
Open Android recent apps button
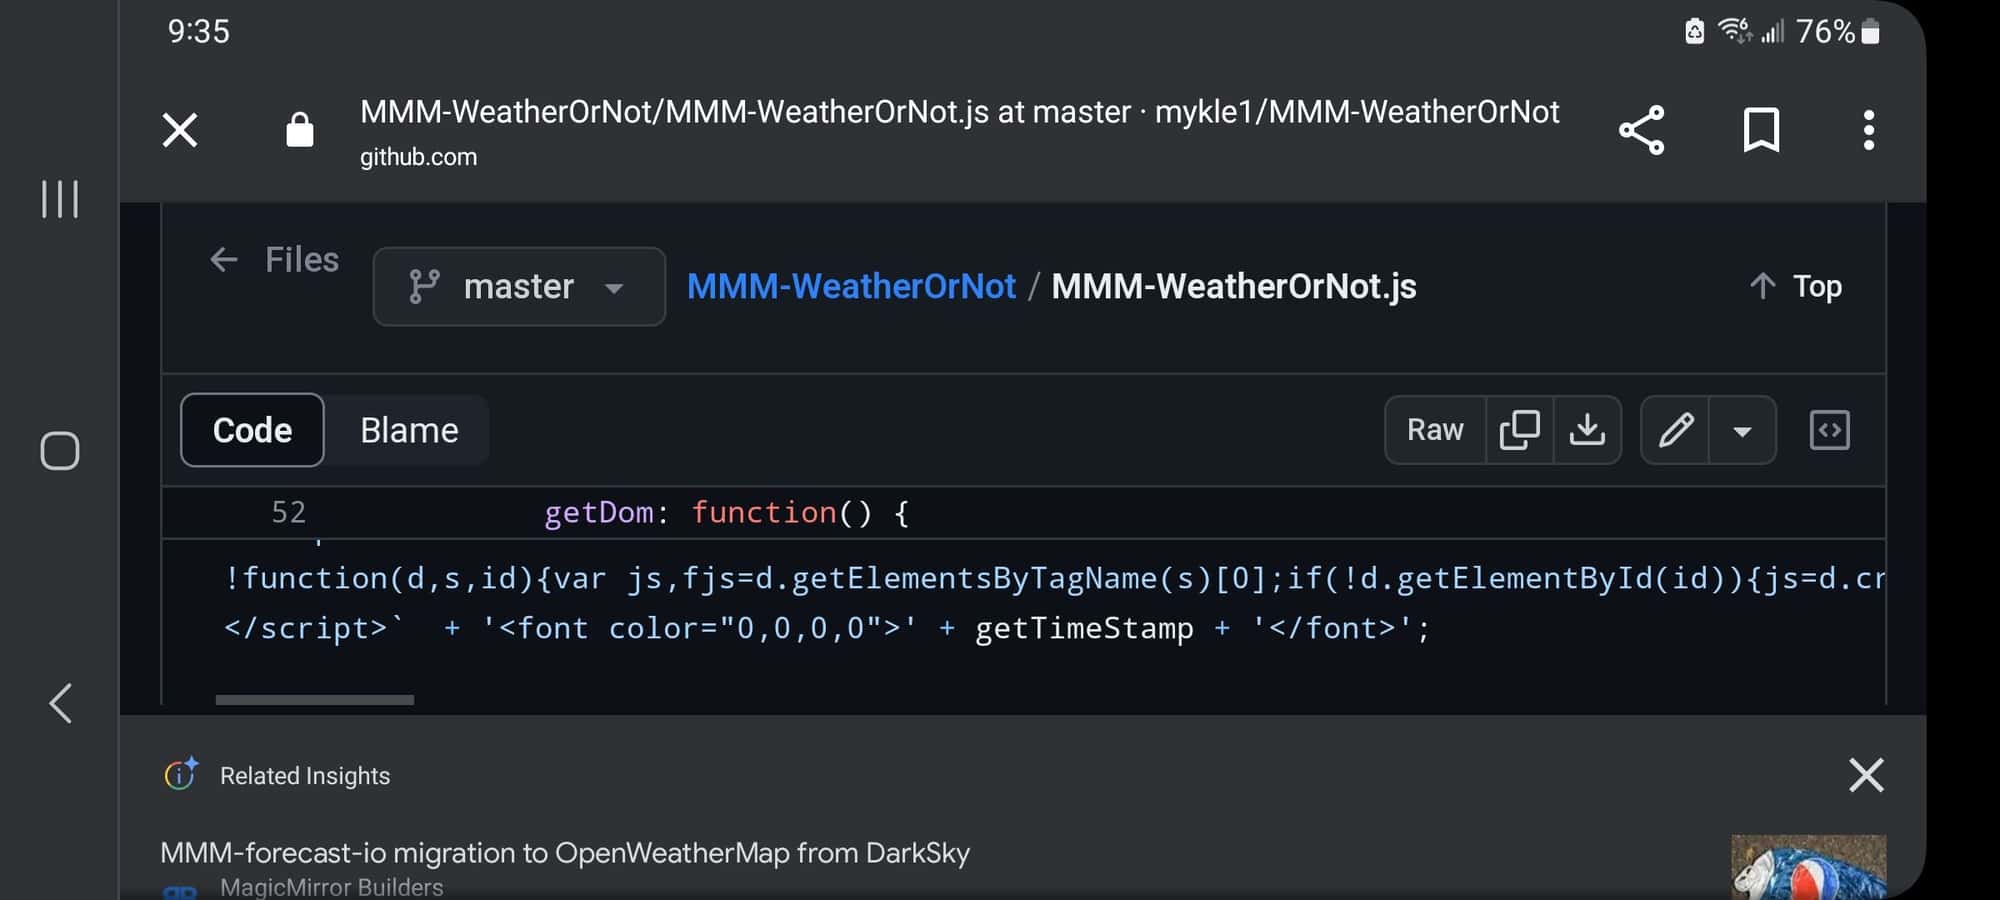60,199
